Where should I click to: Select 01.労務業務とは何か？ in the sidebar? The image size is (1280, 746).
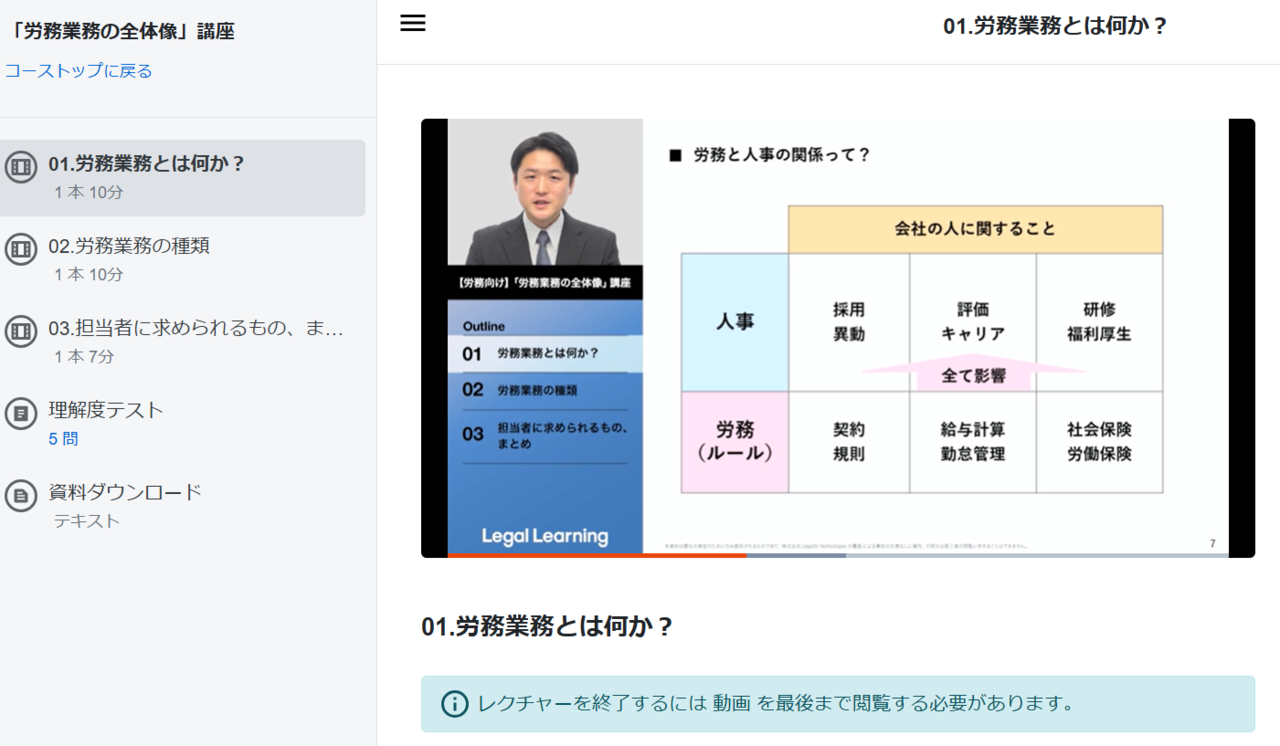[147, 164]
